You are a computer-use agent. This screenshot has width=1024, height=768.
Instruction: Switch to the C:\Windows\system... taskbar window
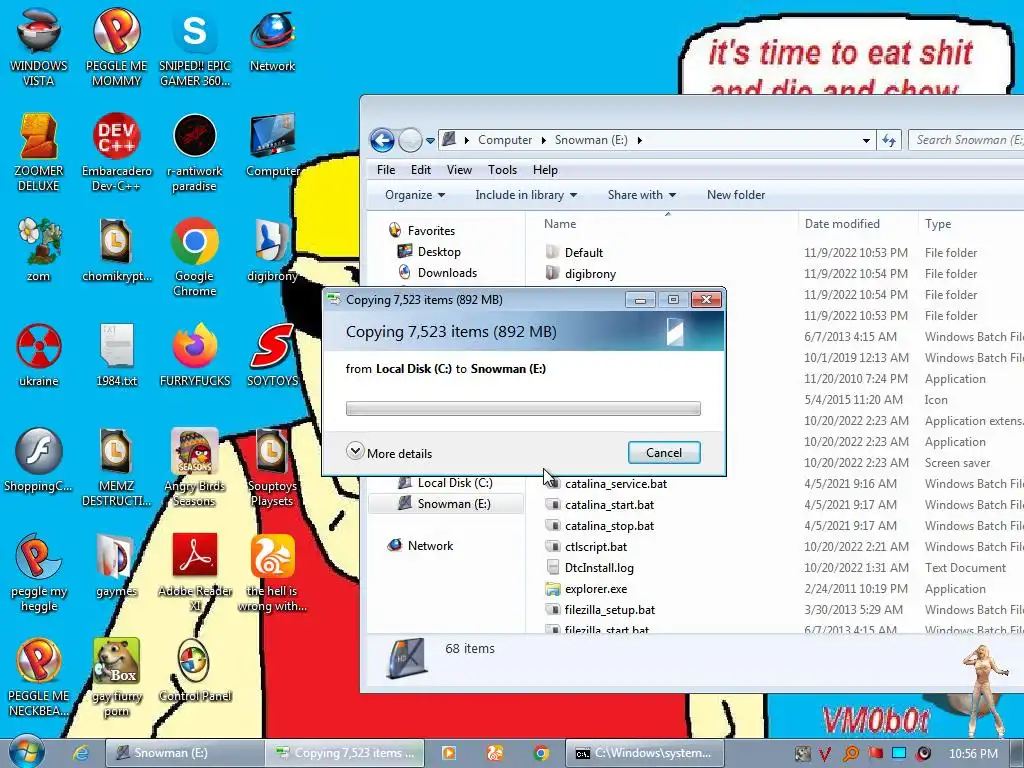(643, 753)
